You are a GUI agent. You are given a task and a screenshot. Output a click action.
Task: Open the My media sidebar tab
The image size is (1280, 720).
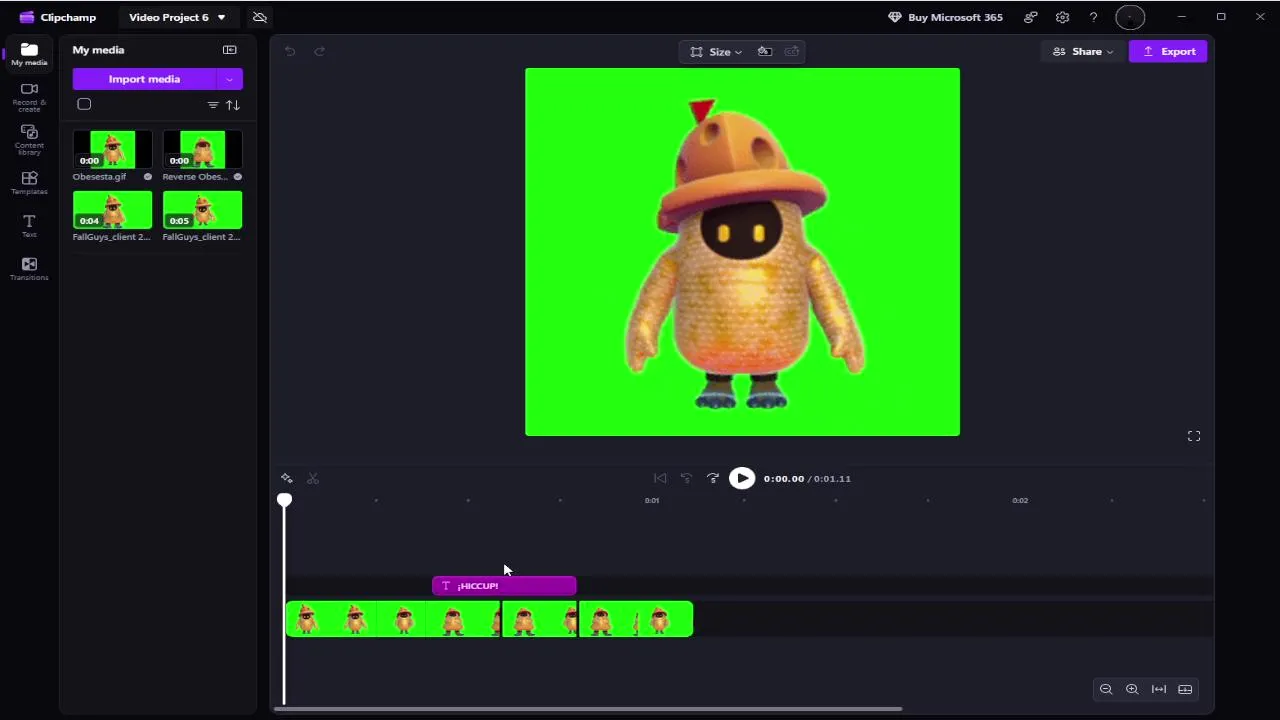(x=29, y=54)
